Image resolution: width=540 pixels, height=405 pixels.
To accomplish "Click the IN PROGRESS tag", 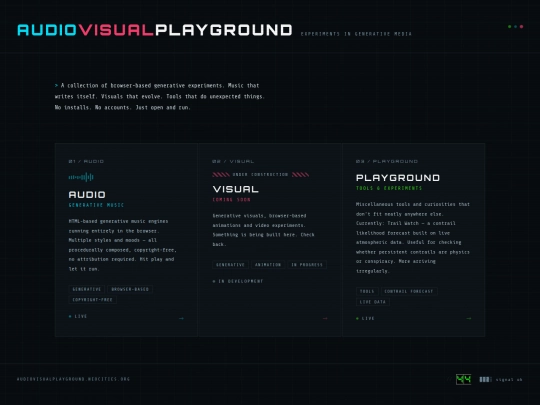I will (307, 265).
